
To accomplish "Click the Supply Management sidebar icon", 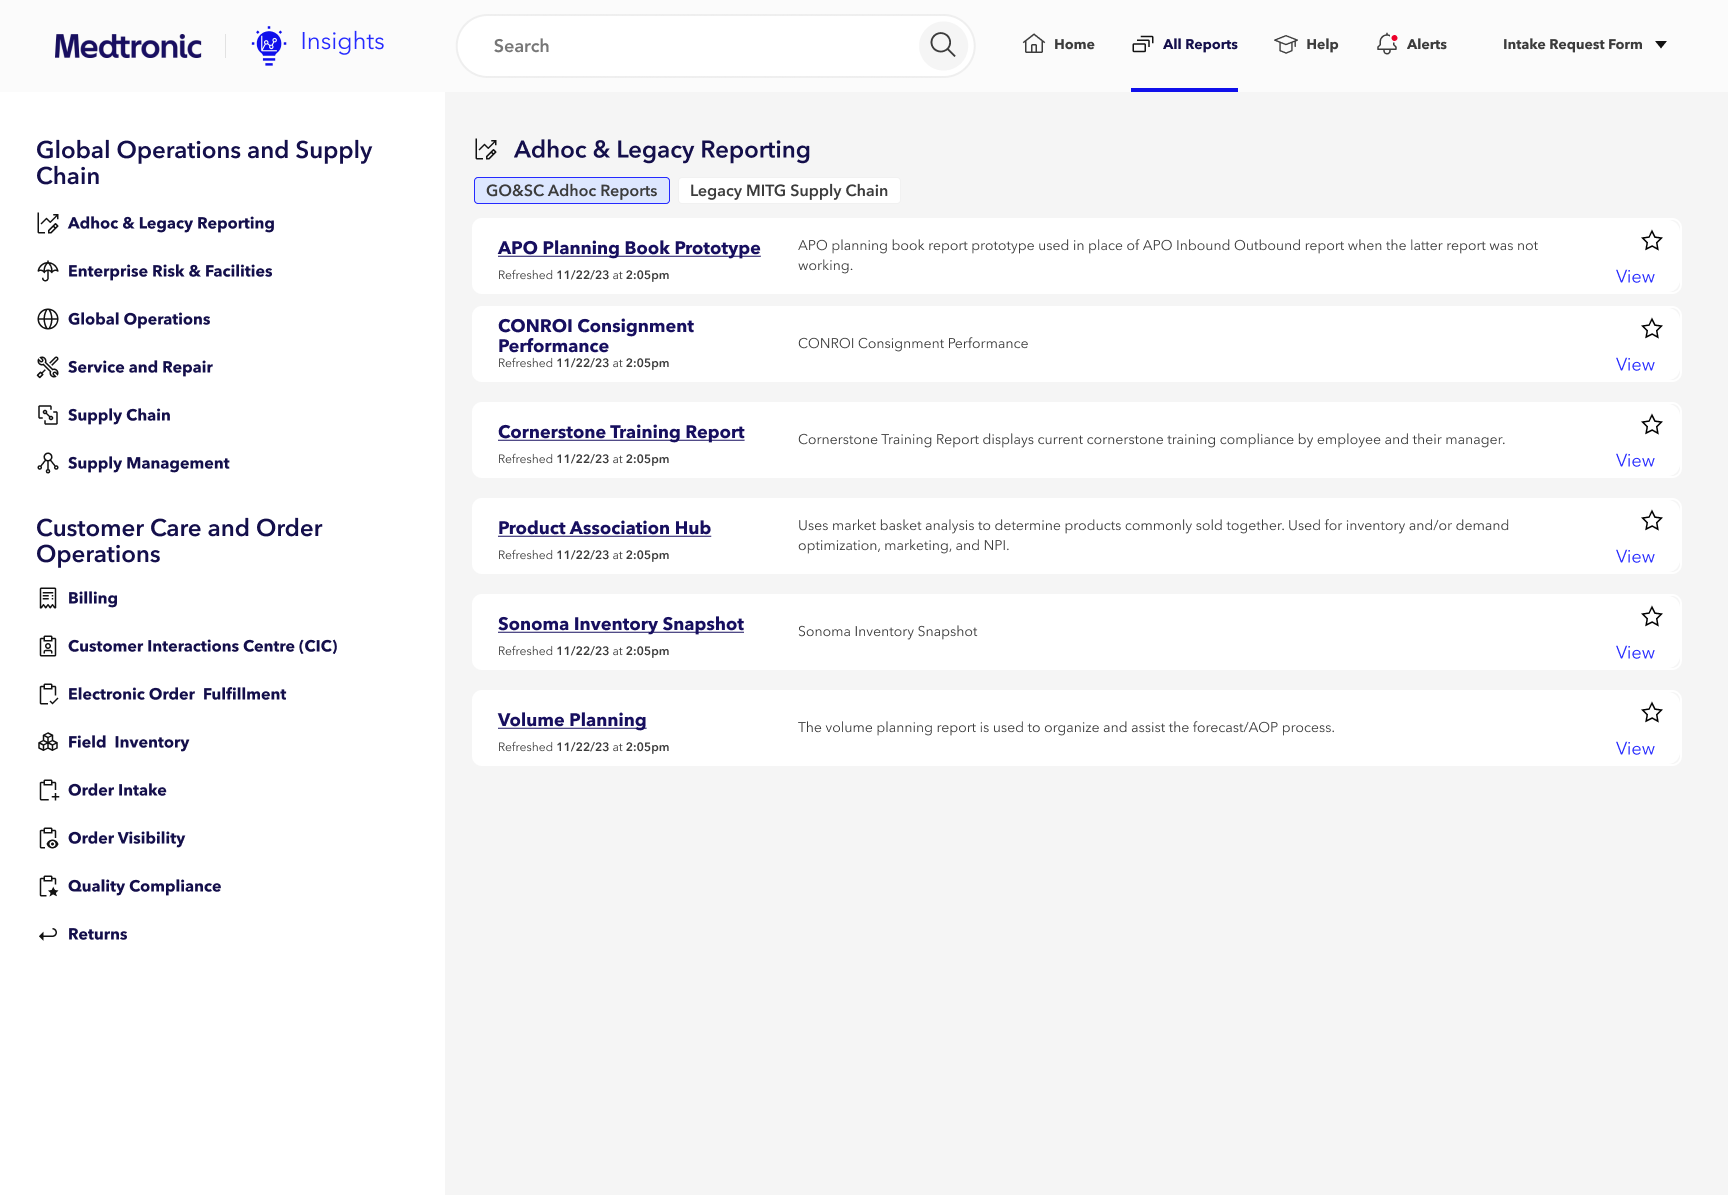I will point(48,463).
